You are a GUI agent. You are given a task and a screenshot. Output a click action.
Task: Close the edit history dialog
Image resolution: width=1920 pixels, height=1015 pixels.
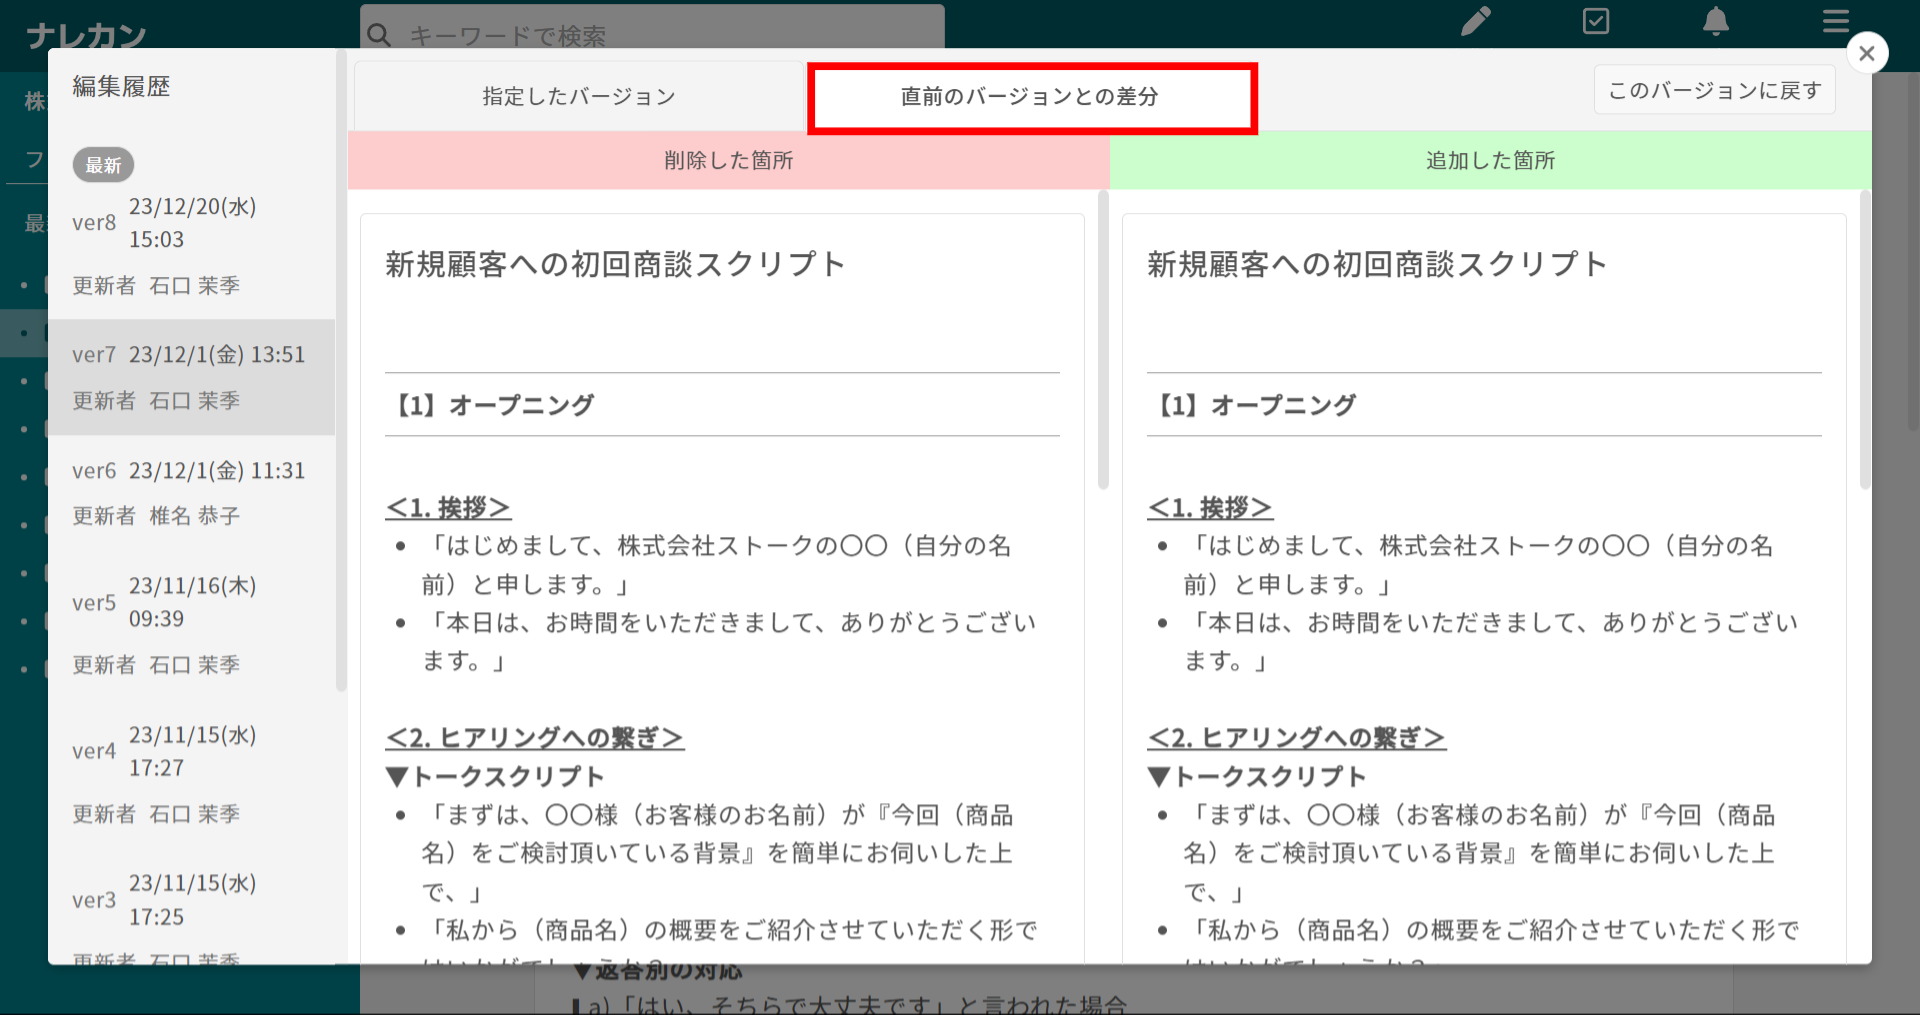click(1866, 53)
